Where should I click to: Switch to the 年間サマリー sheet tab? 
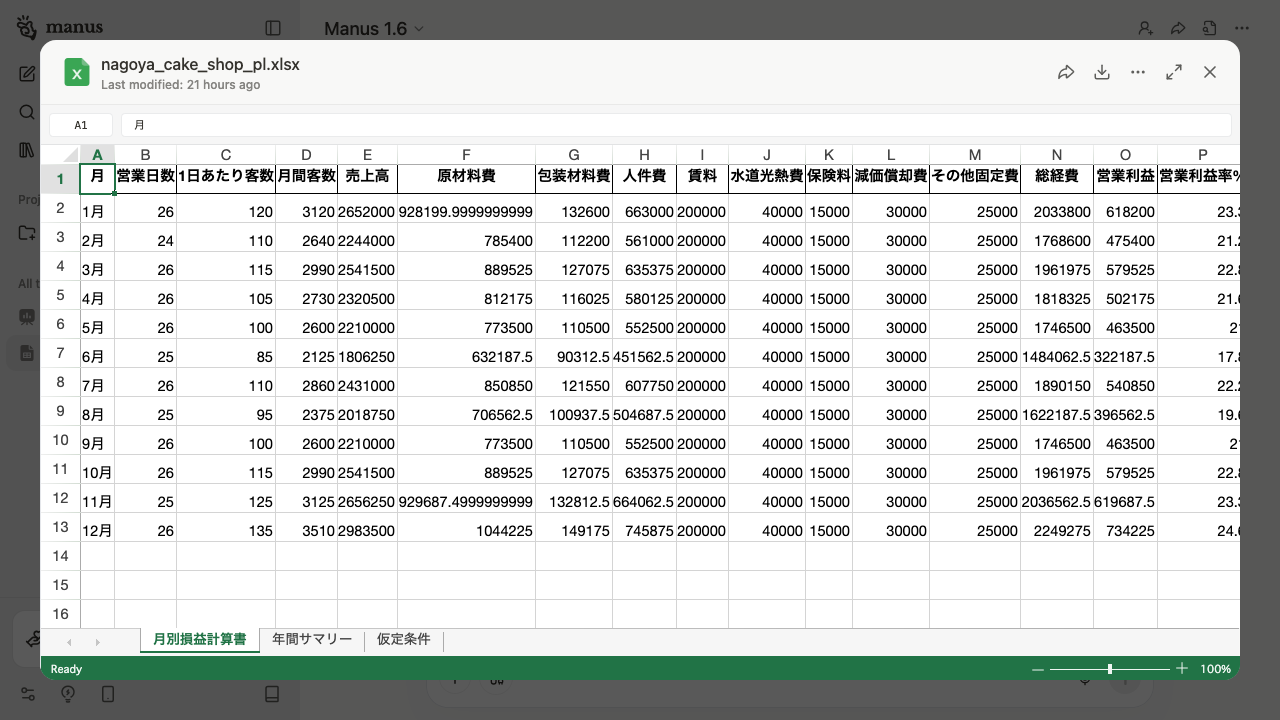click(x=312, y=639)
